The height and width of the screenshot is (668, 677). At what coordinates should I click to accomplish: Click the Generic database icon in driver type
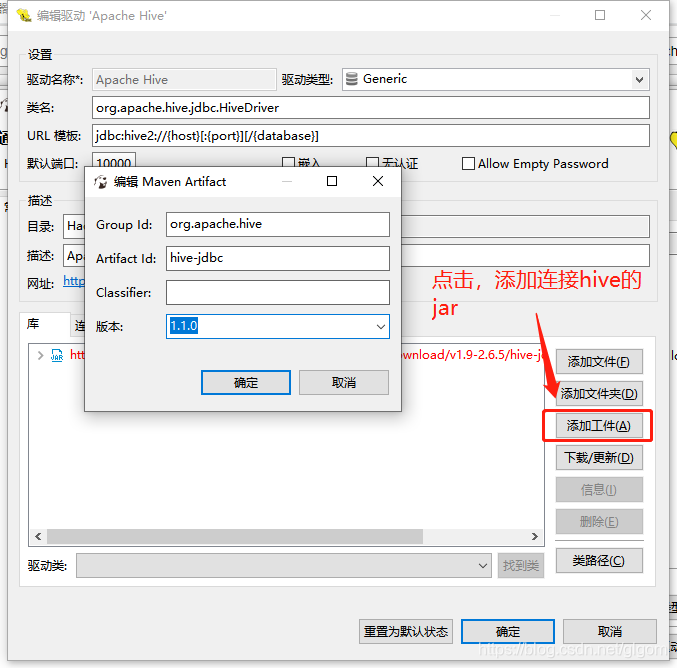pyautogui.click(x=352, y=79)
